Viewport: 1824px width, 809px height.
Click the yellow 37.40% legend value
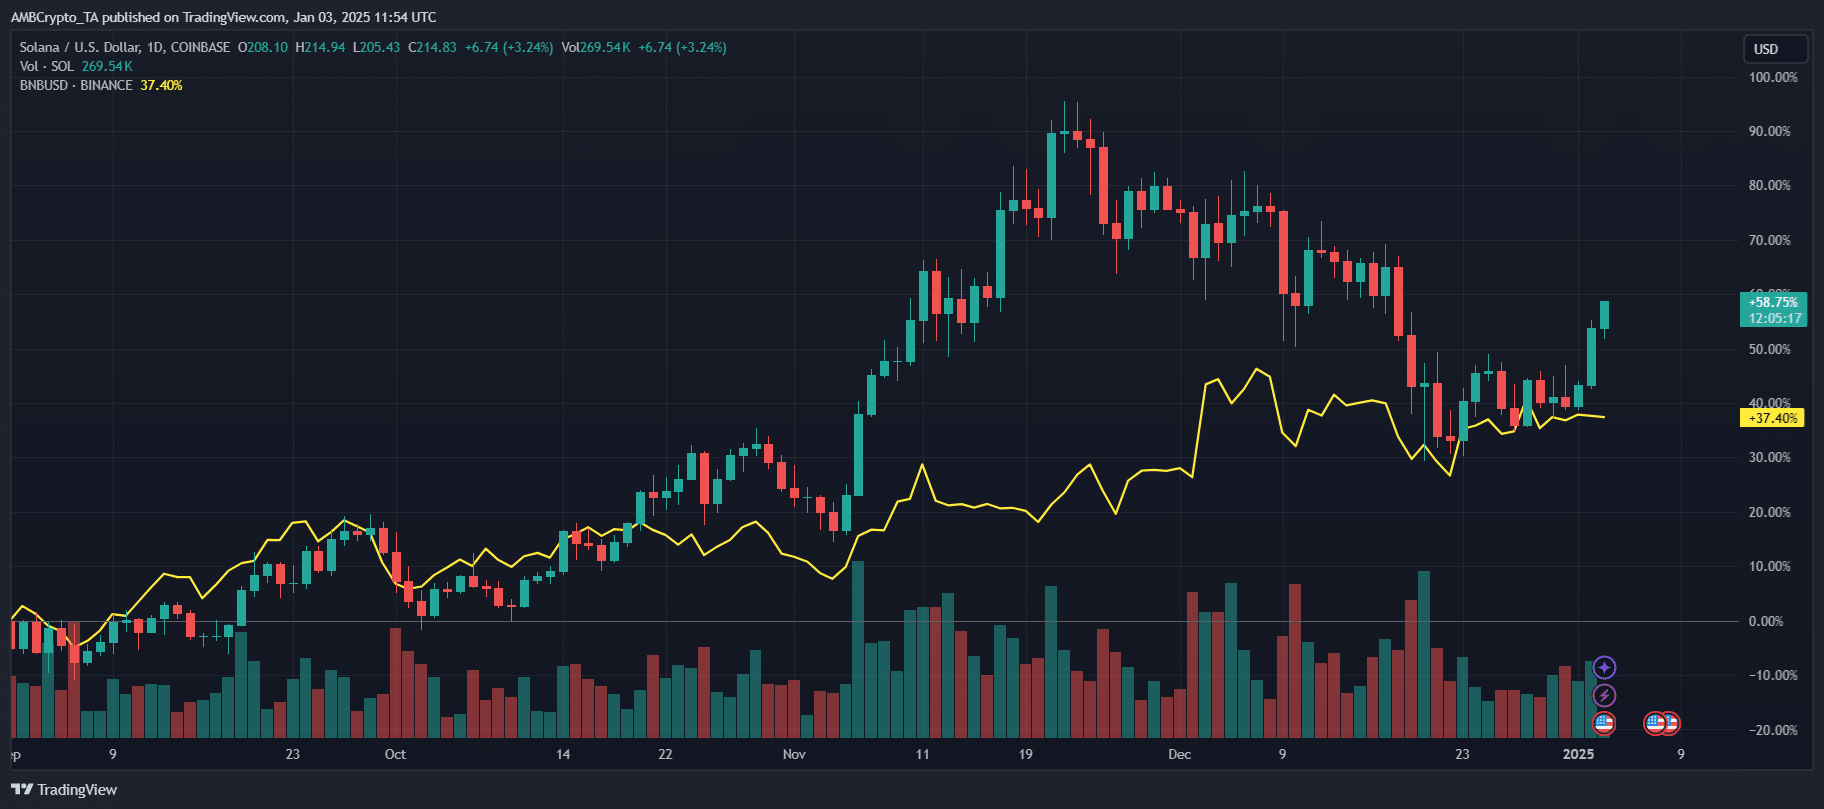click(x=161, y=85)
